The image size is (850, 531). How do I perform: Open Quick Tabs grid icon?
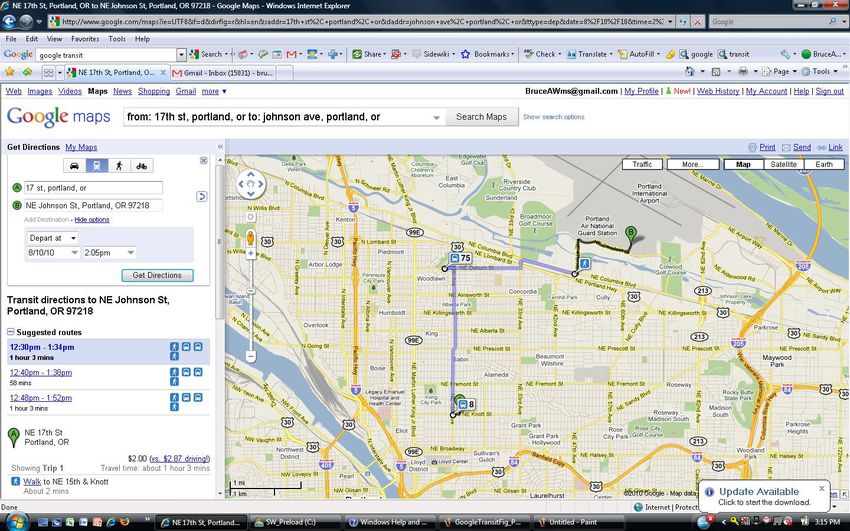coord(48,73)
